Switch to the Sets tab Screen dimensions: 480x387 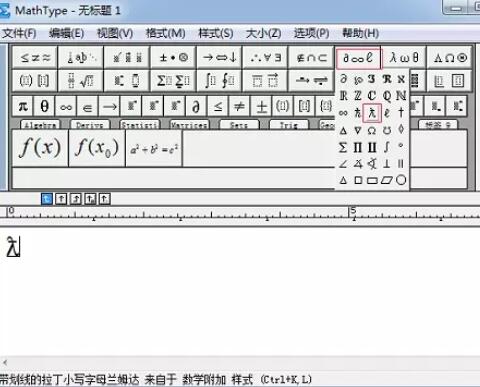[239, 125]
